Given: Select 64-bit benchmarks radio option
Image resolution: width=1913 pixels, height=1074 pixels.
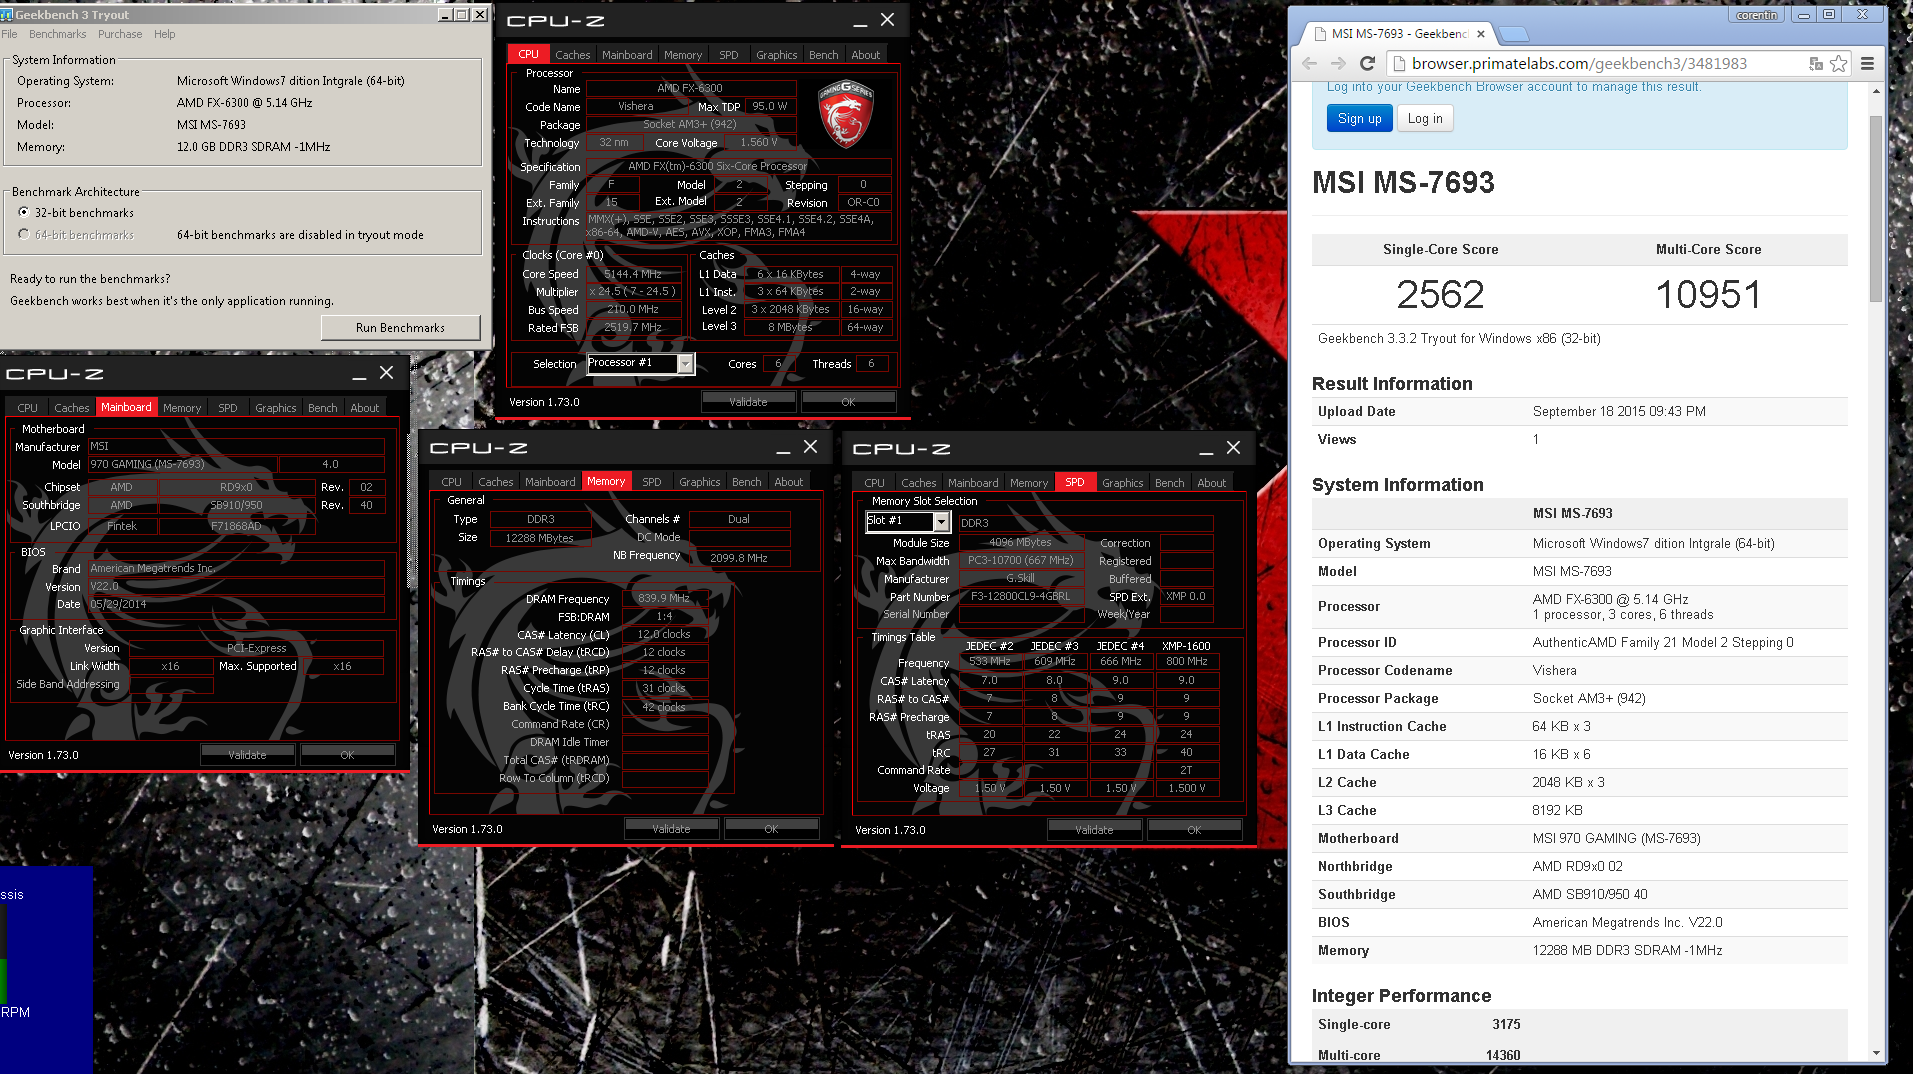Looking at the screenshot, I should click(24, 234).
